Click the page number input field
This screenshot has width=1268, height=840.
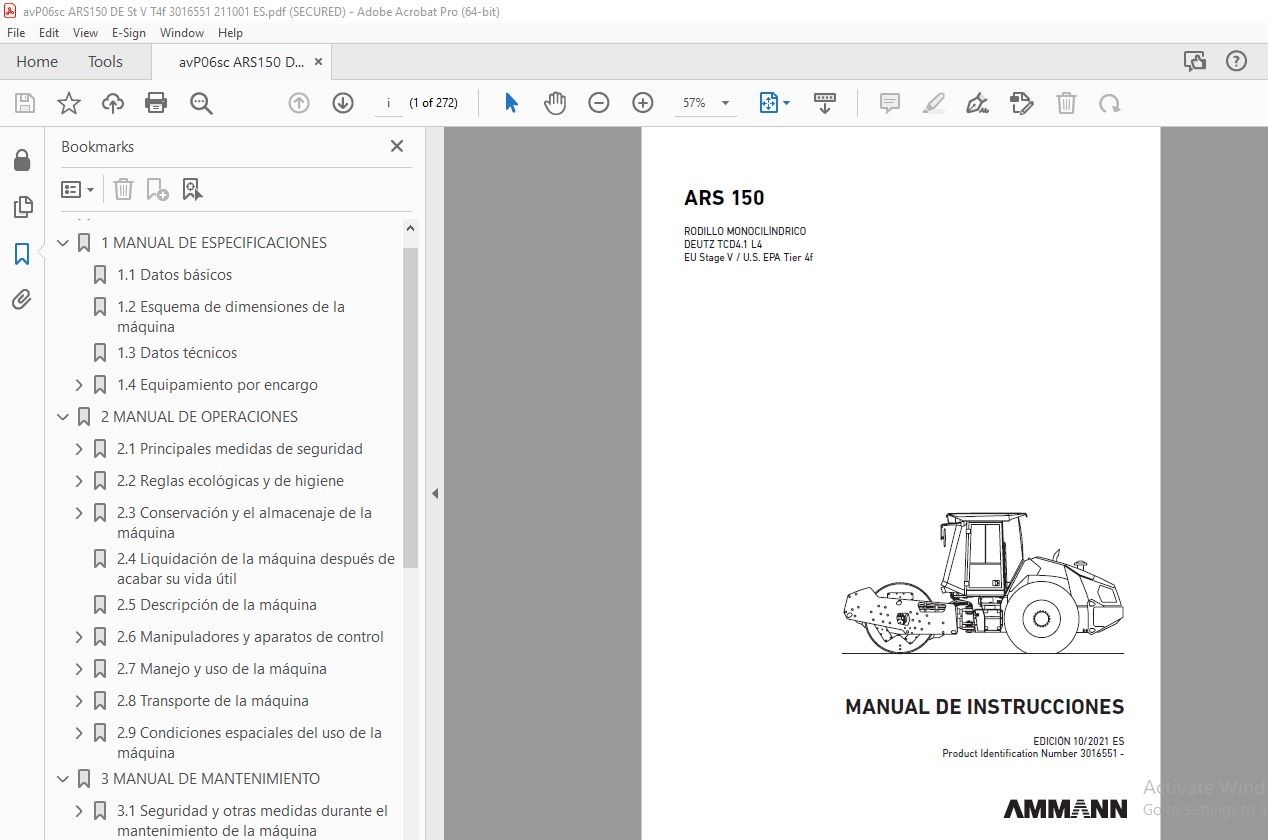388,103
